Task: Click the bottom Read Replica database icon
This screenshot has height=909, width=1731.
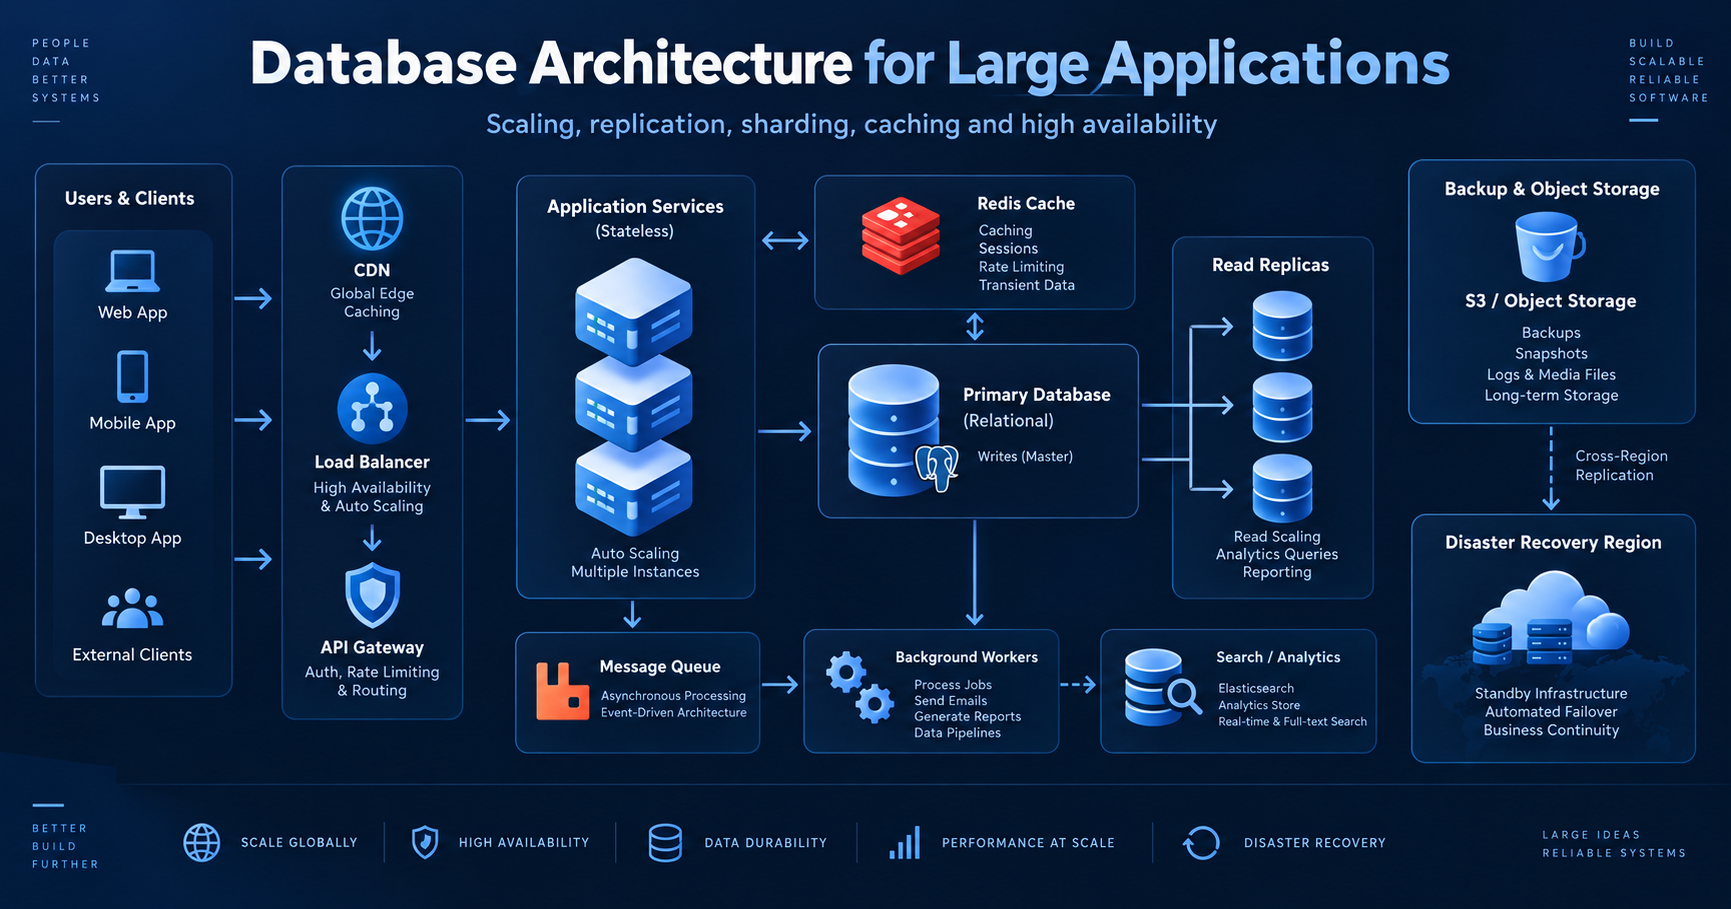Action: (1282, 488)
